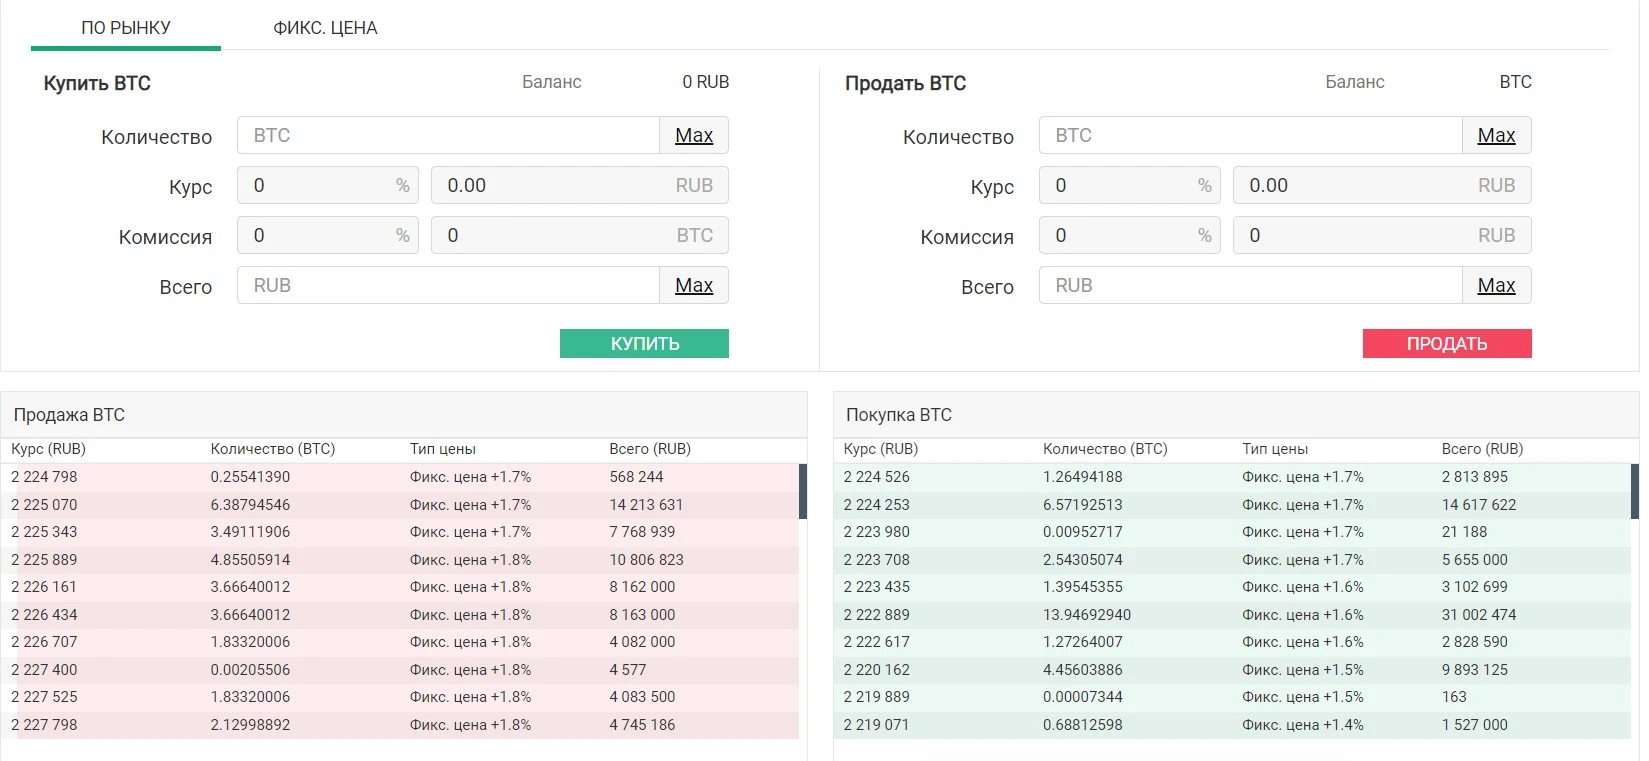
Task: Select sell offer at rate 2 226 707
Action: point(400,642)
